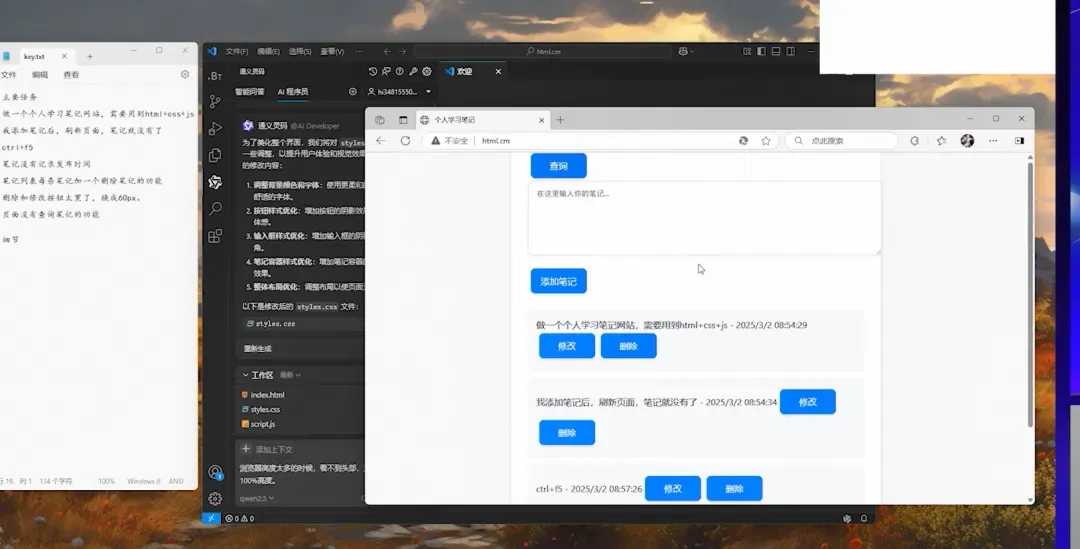Click 删除 on the ctrl+f5 note
1080x549 pixels.
734,488
